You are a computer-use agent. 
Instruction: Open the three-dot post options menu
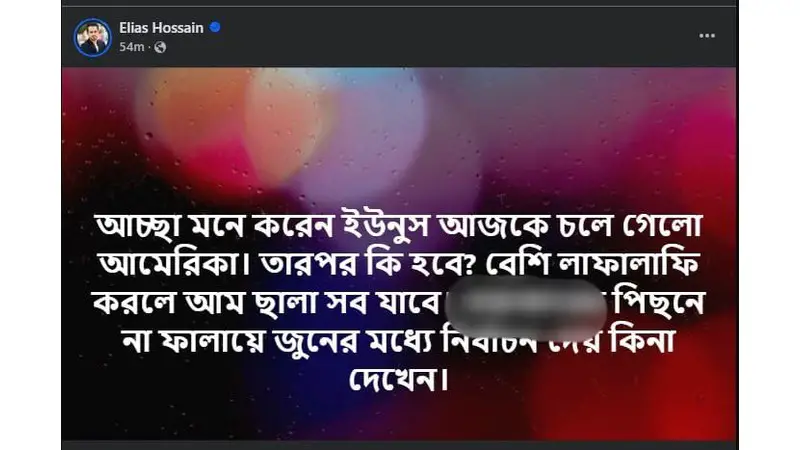tap(707, 36)
